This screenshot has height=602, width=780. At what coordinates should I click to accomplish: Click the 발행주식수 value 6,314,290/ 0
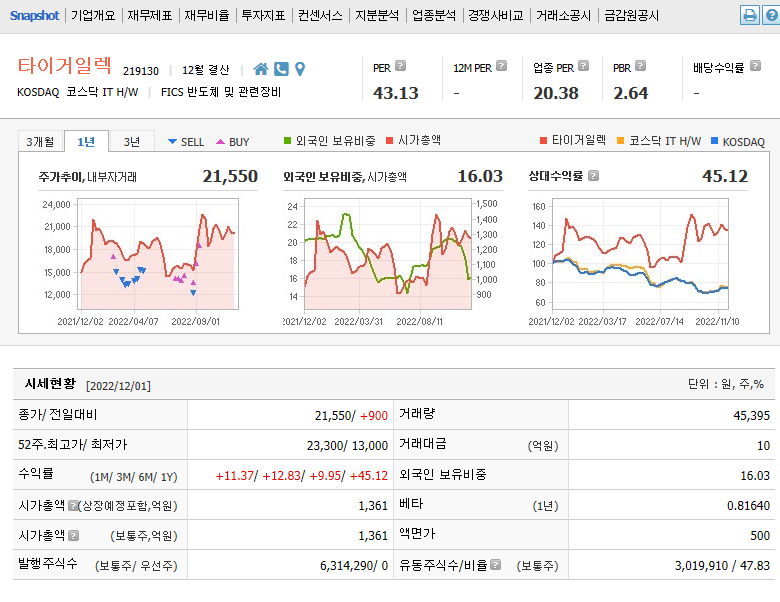tap(354, 565)
